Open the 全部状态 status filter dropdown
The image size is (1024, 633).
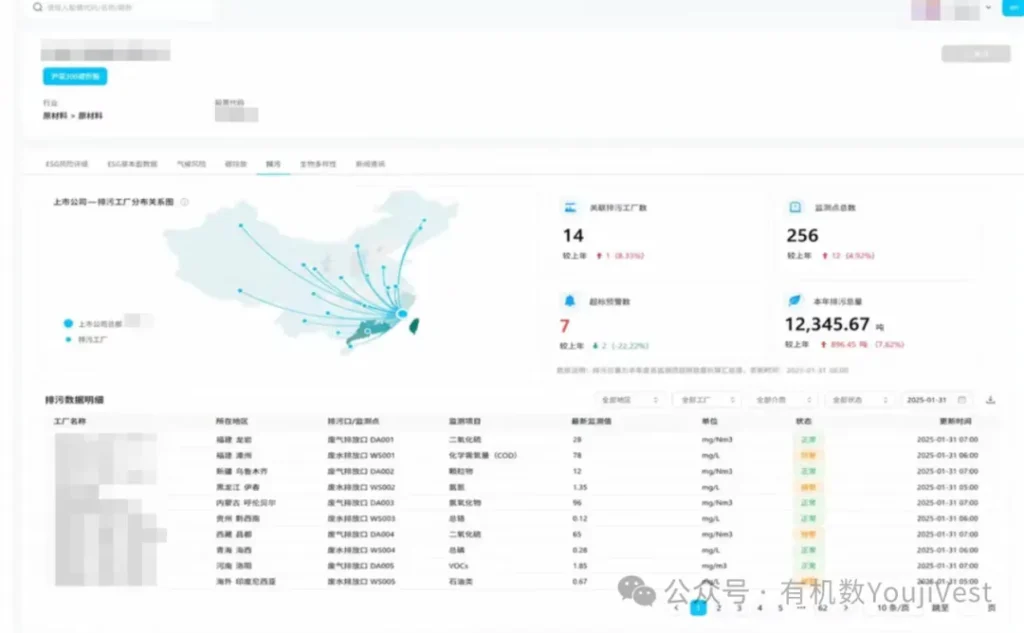(859, 399)
